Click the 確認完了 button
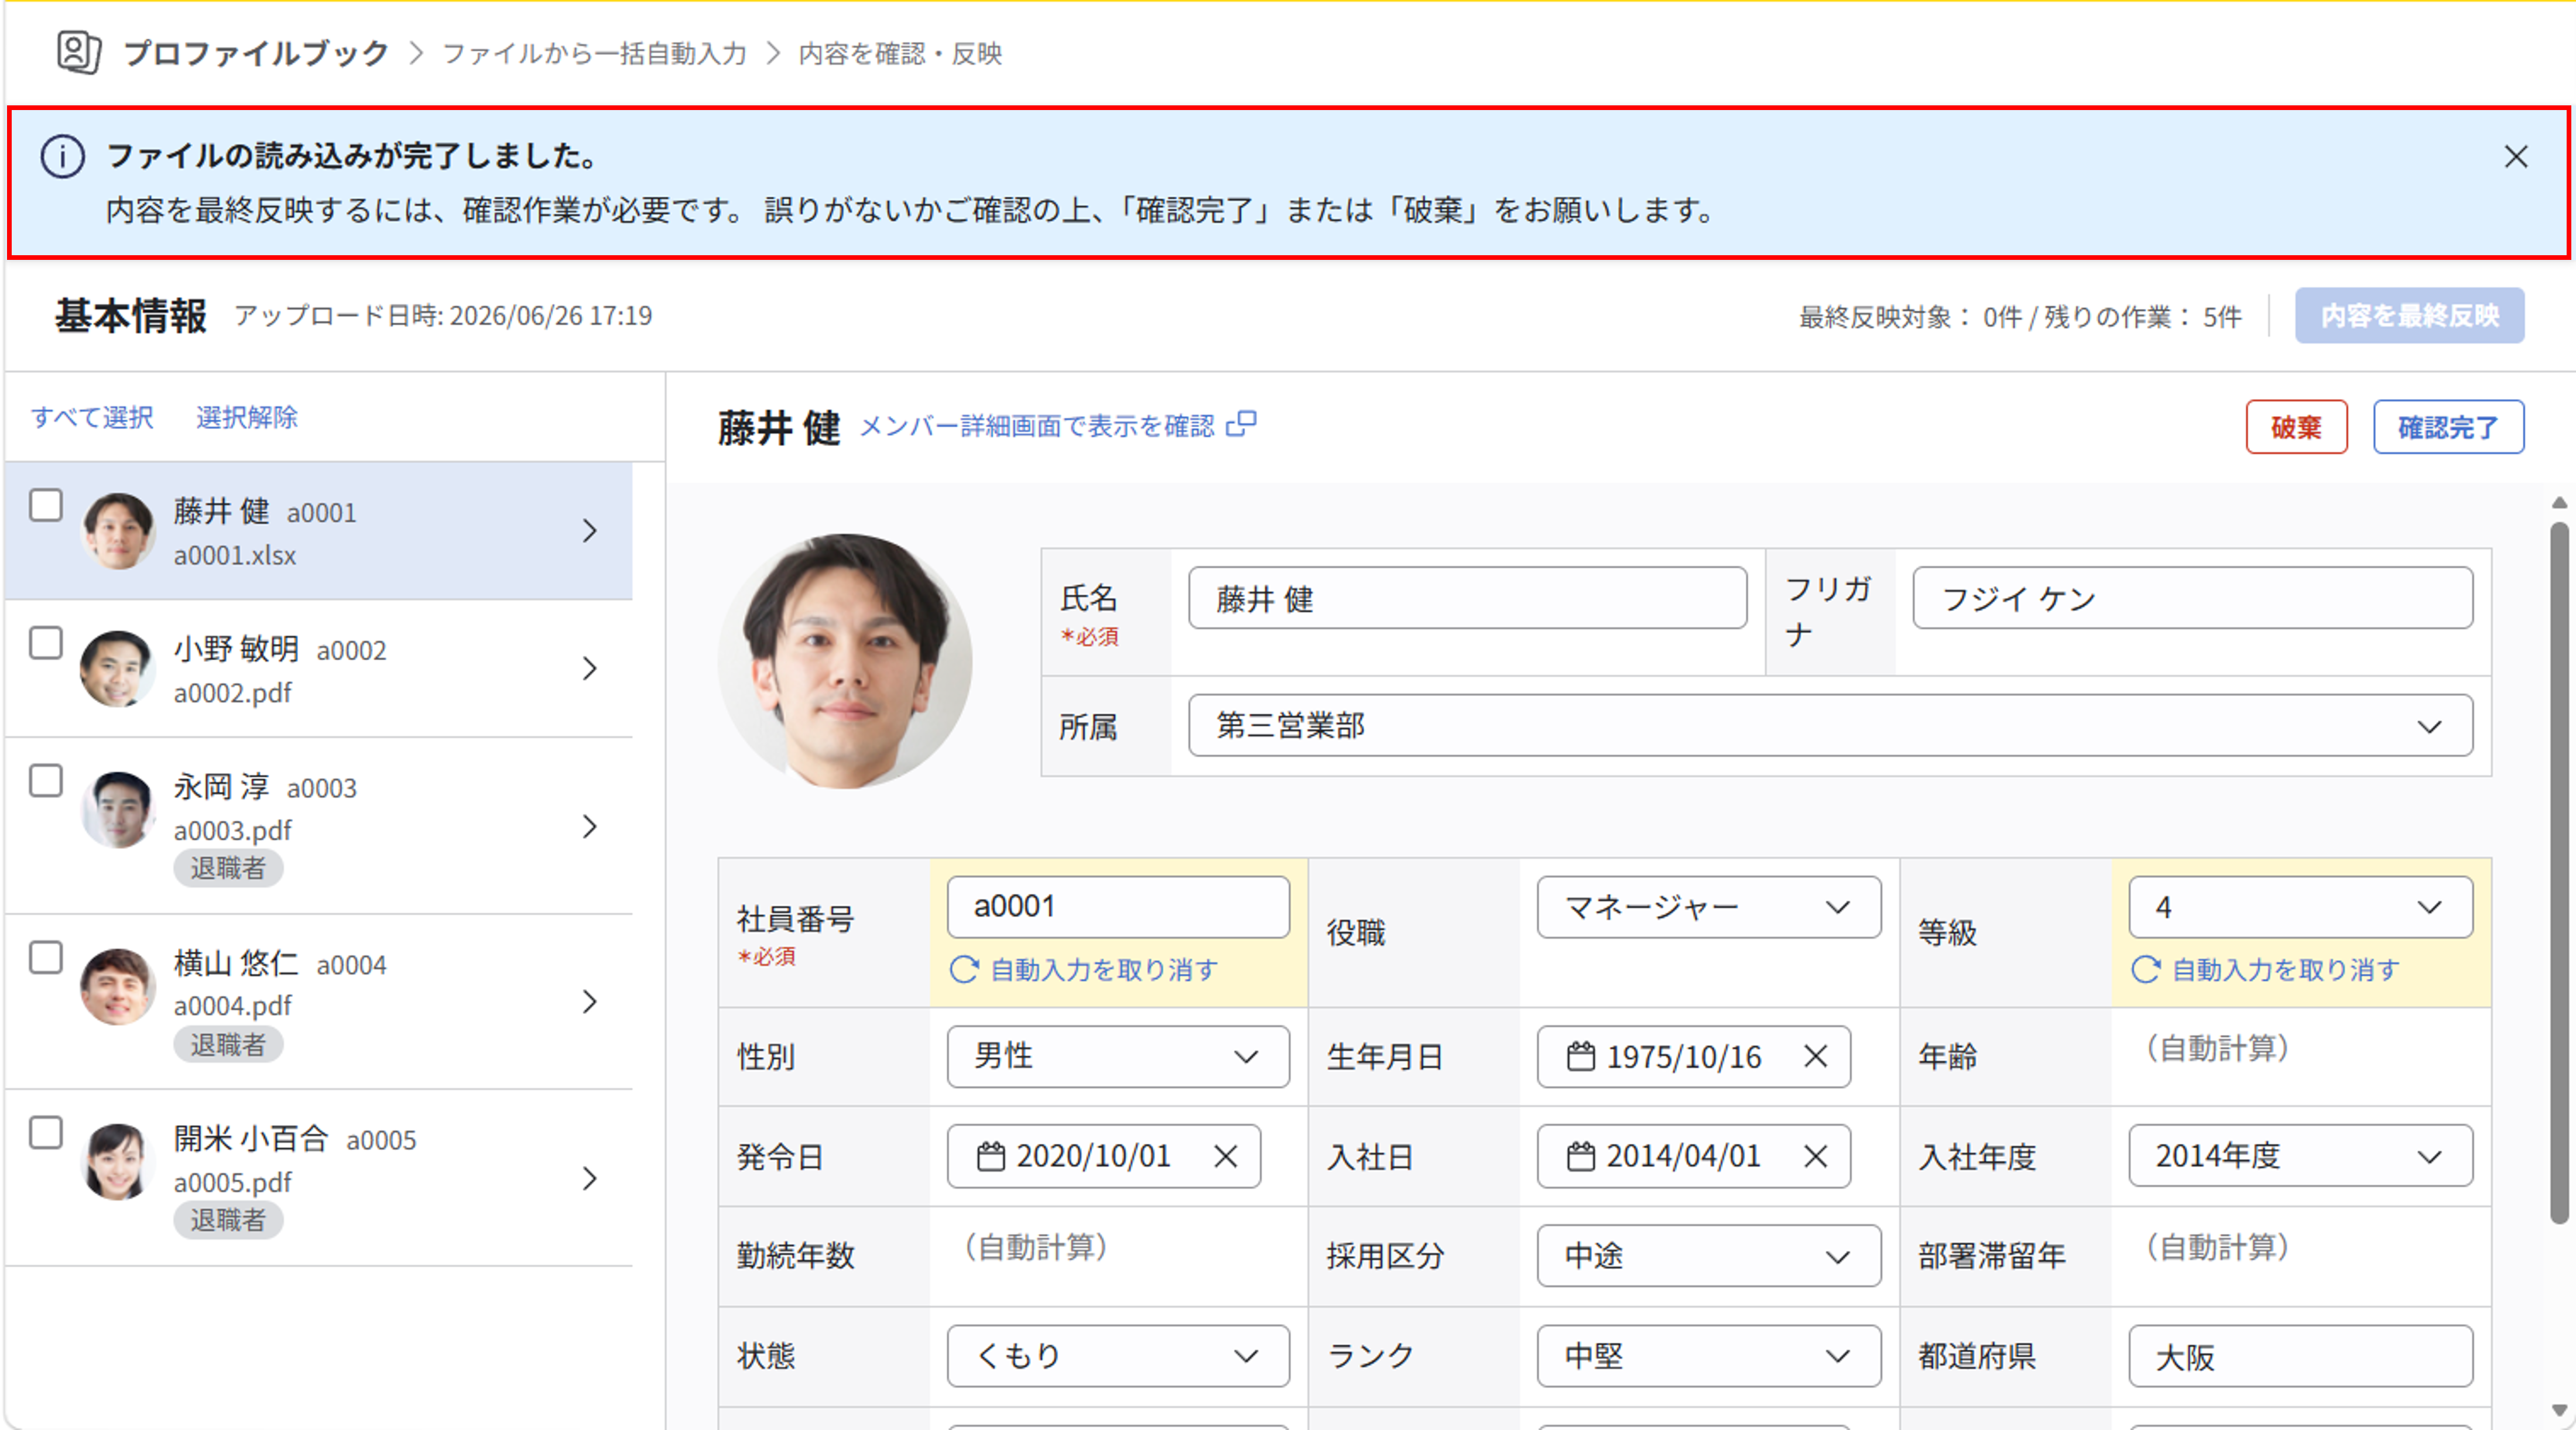 coord(2448,427)
